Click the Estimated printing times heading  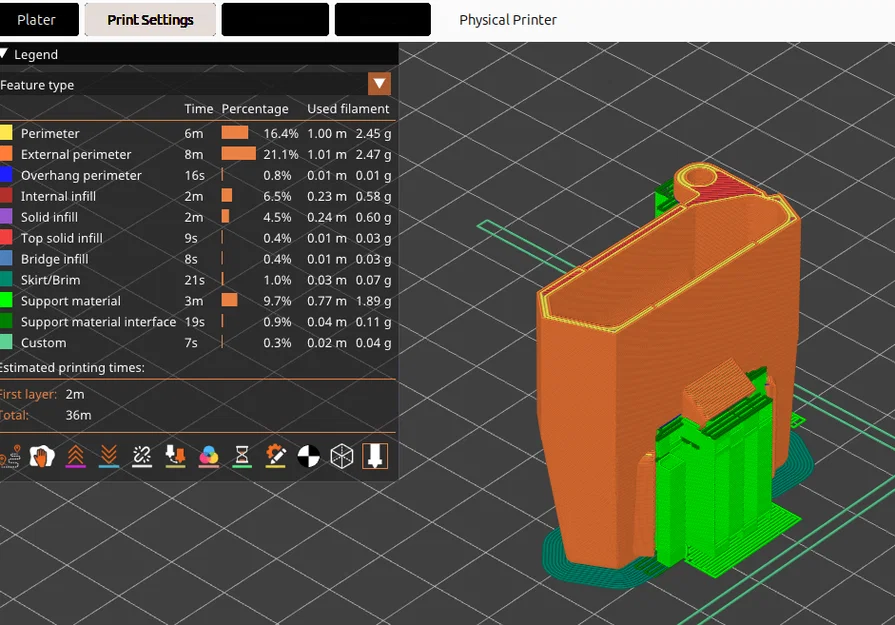click(x=71, y=368)
